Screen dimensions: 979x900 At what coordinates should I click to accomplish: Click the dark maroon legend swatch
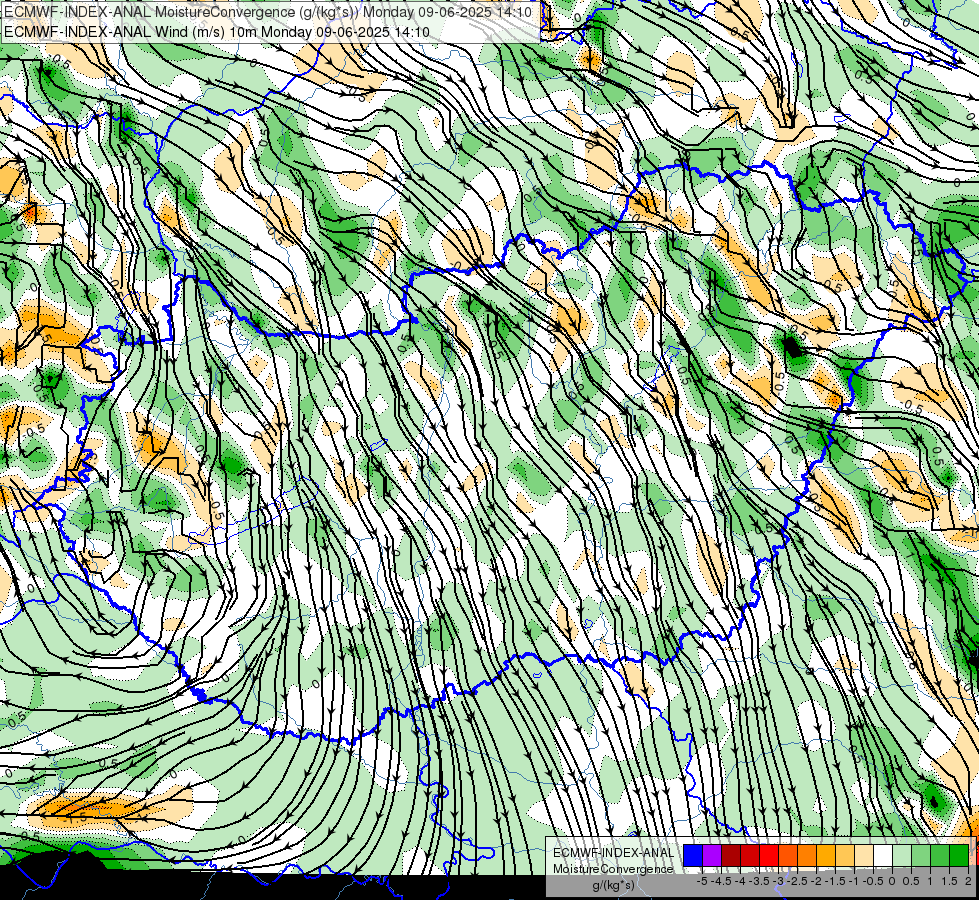pos(731,855)
